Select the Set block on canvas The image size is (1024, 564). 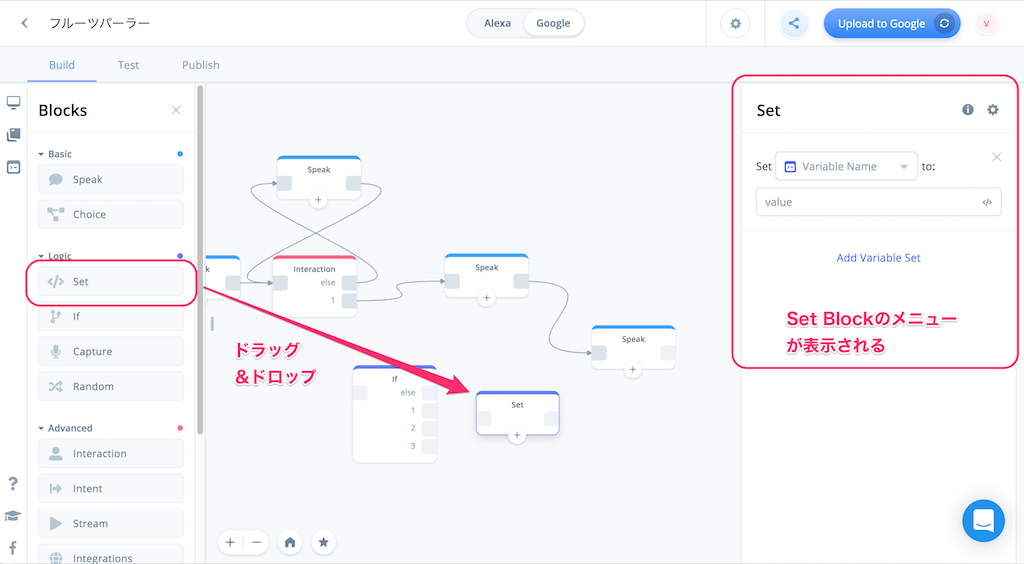[517, 413]
